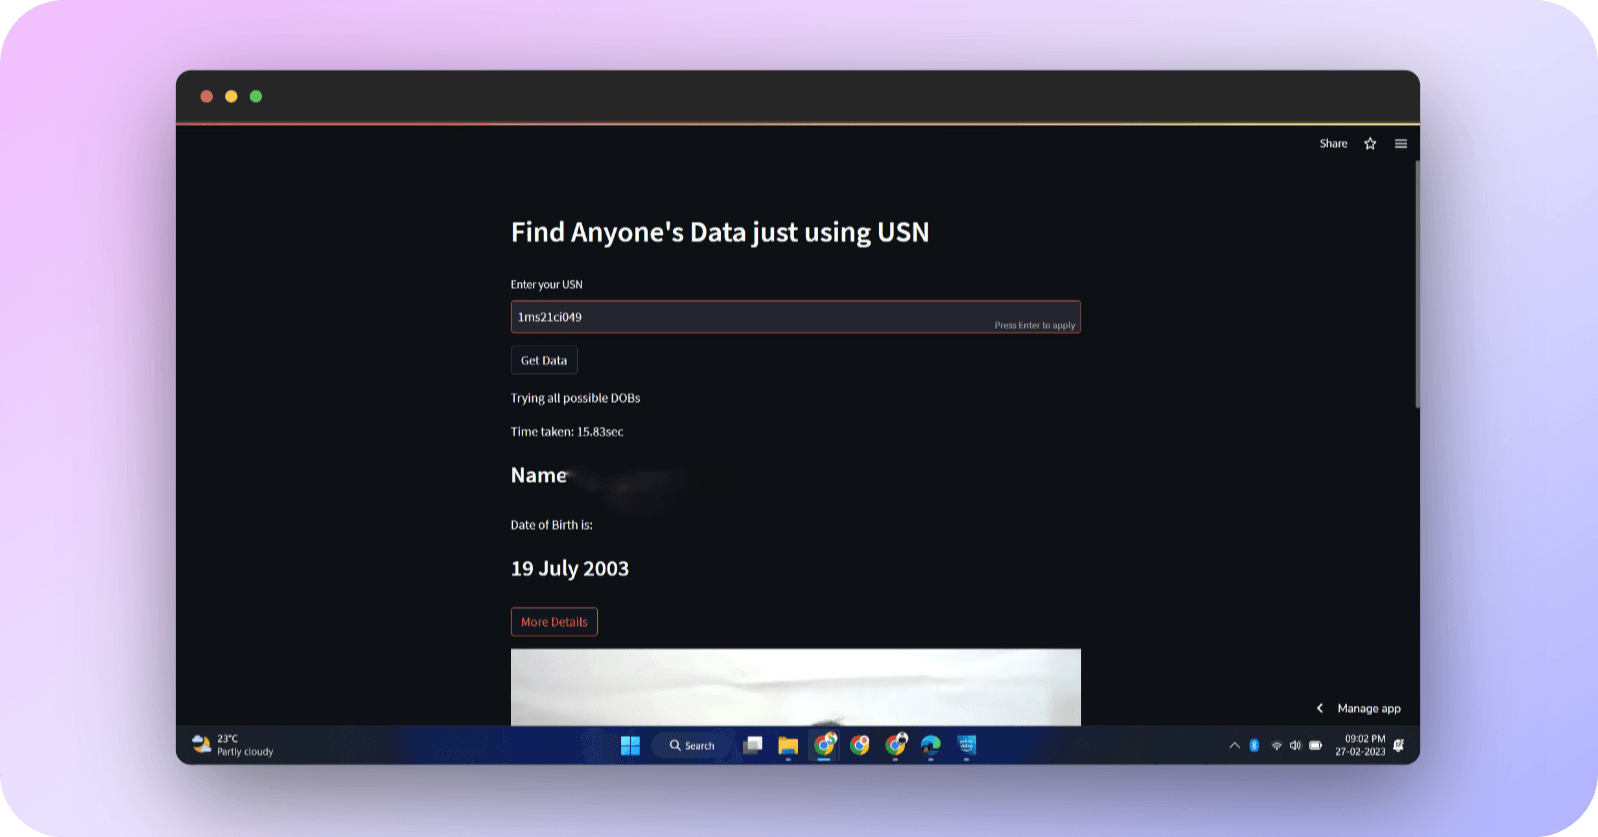
Task: Click the Bluetooth tray icon
Action: coord(1254,745)
